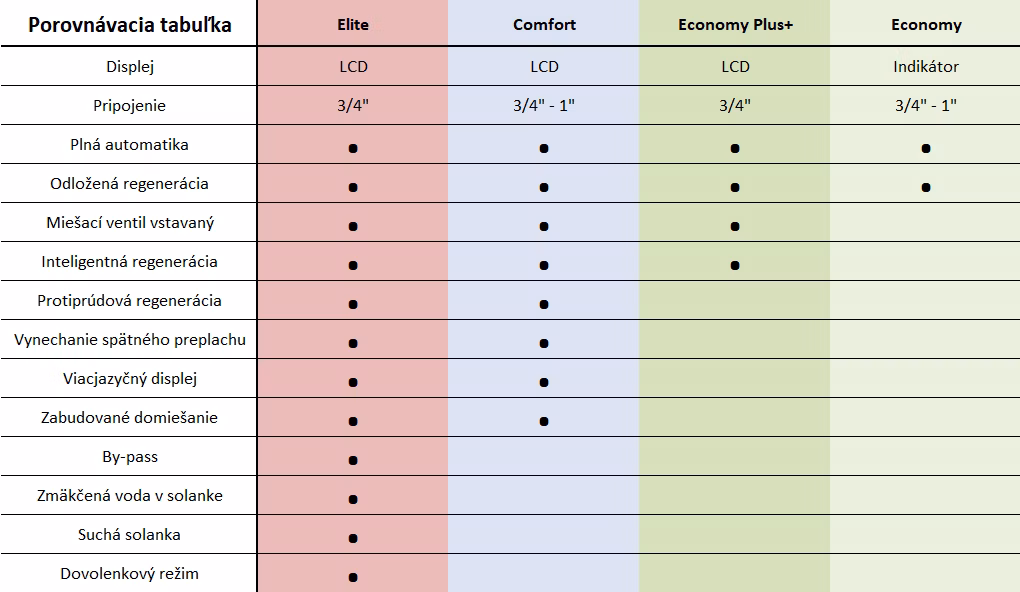Click the Economy Plus+ header
This screenshot has width=1020, height=592.
point(735,25)
